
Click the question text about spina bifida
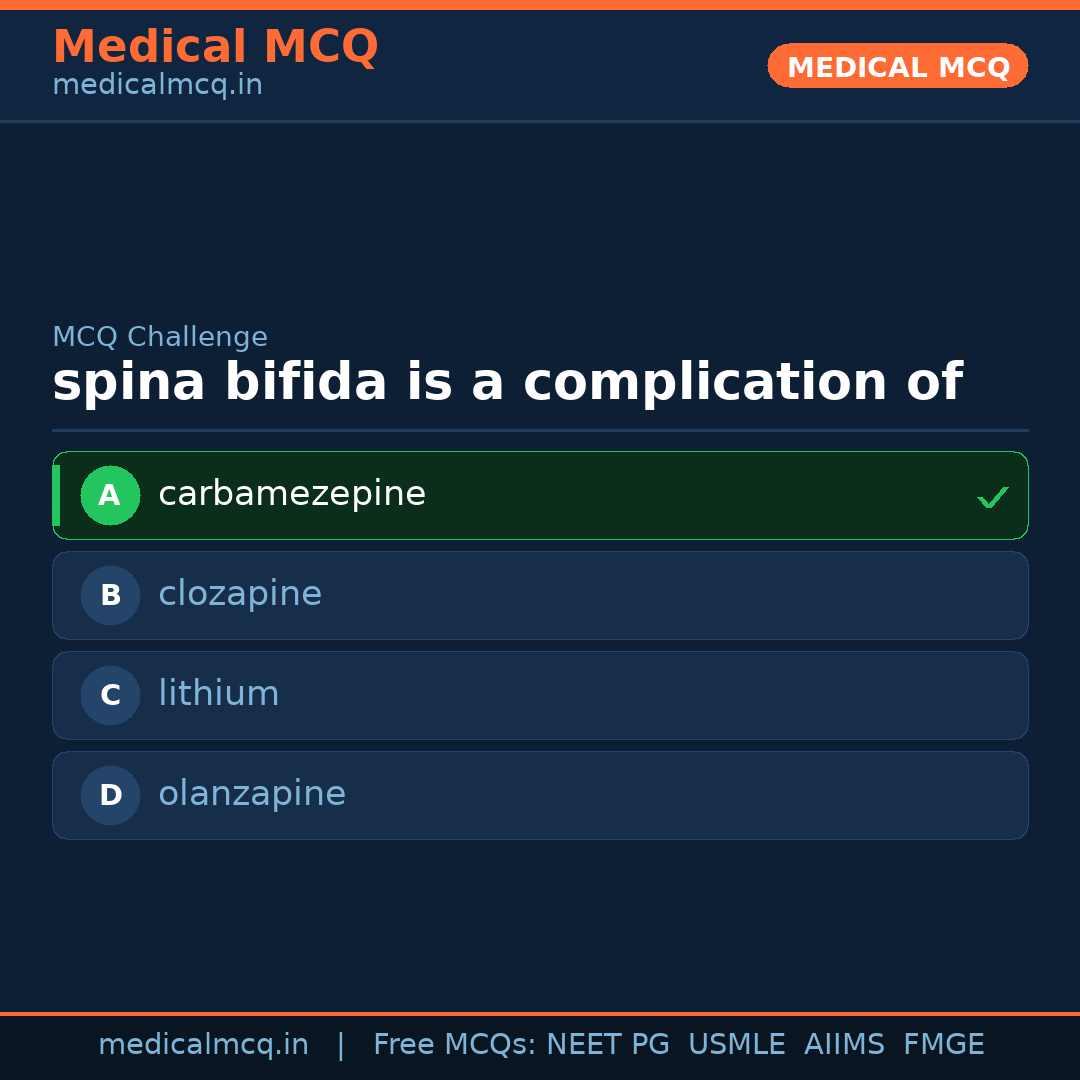[506, 383]
